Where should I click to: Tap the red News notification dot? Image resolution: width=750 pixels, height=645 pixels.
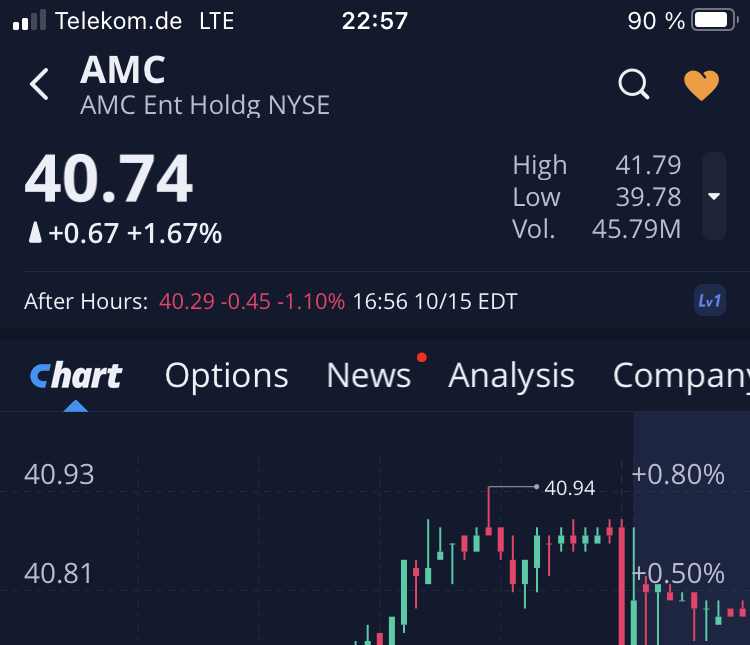422,357
